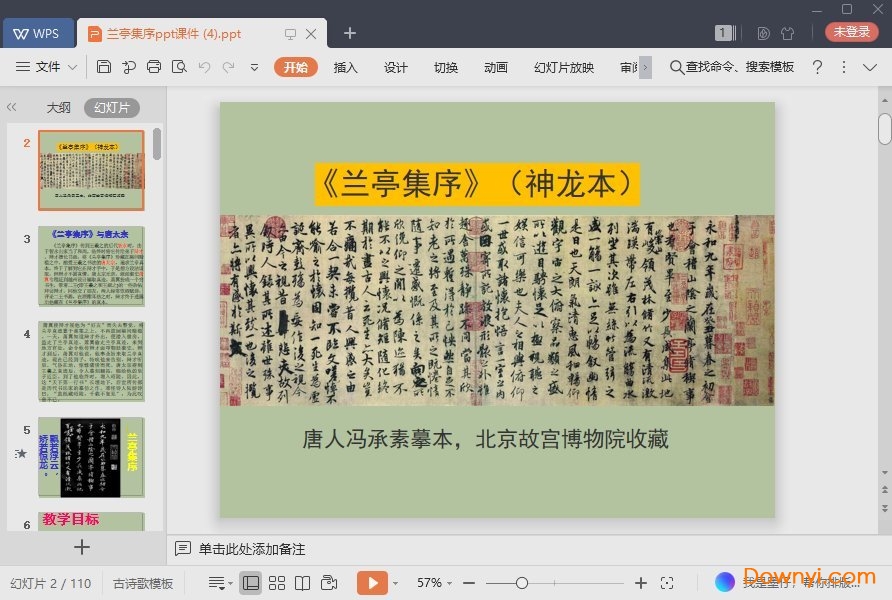Click the fit slide to window icon
The height and width of the screenshot is (600, 892).
667,583
